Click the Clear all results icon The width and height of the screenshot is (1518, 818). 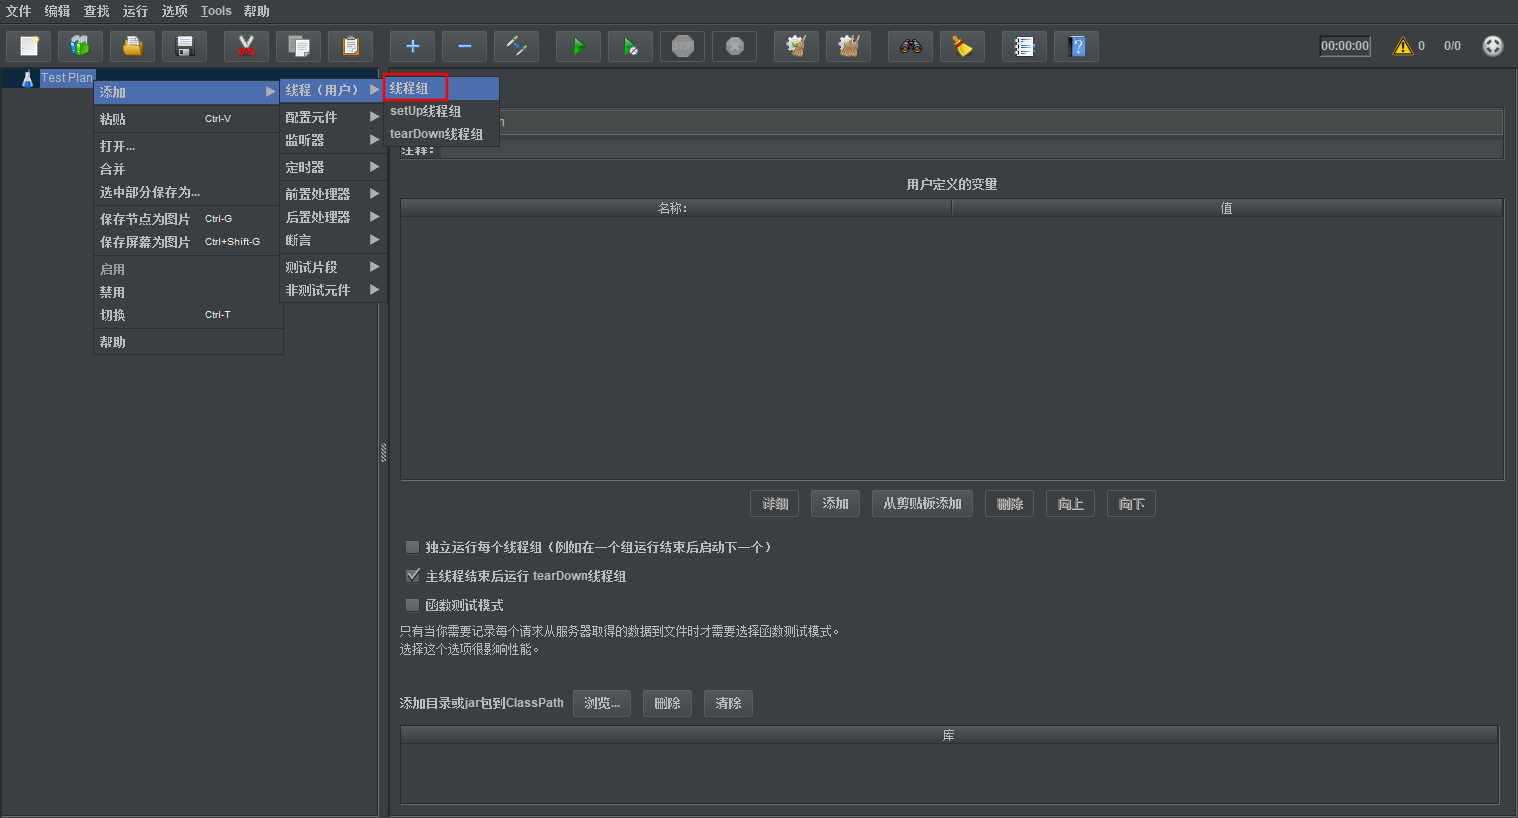point(848,46)
